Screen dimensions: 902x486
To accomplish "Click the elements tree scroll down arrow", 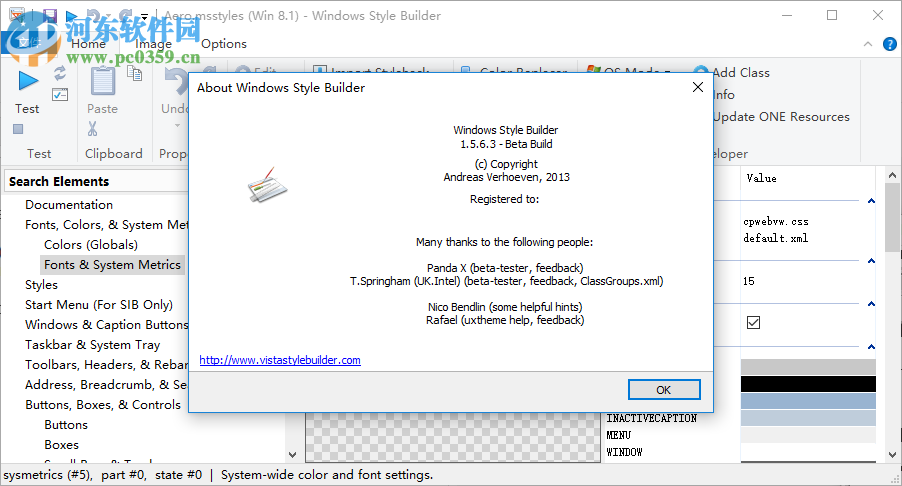I will click(x=292, y=454).
